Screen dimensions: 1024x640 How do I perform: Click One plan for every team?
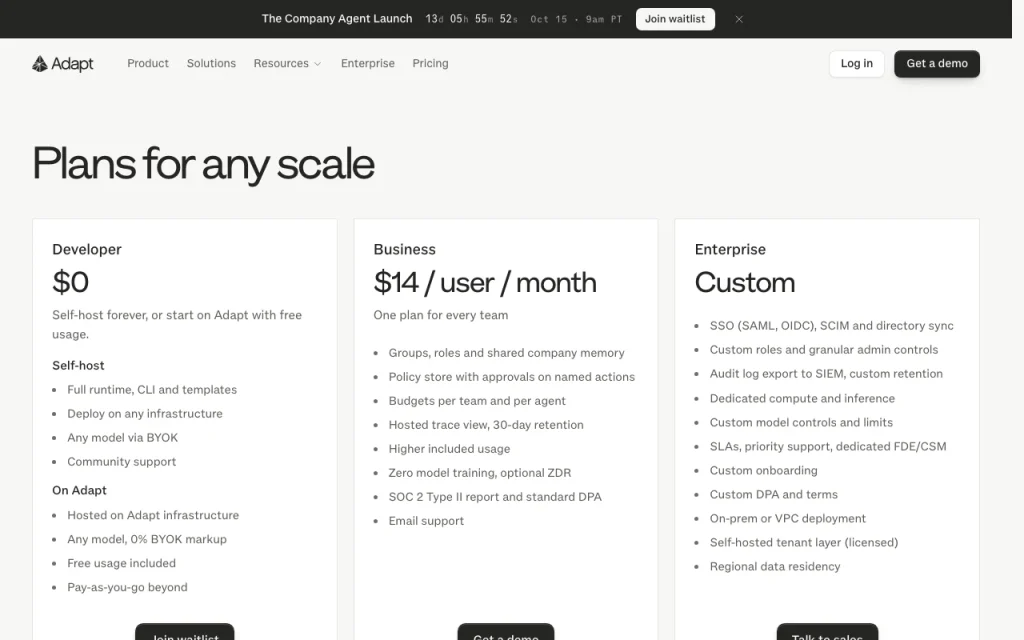pyautogui.click(x=441, y=315)
